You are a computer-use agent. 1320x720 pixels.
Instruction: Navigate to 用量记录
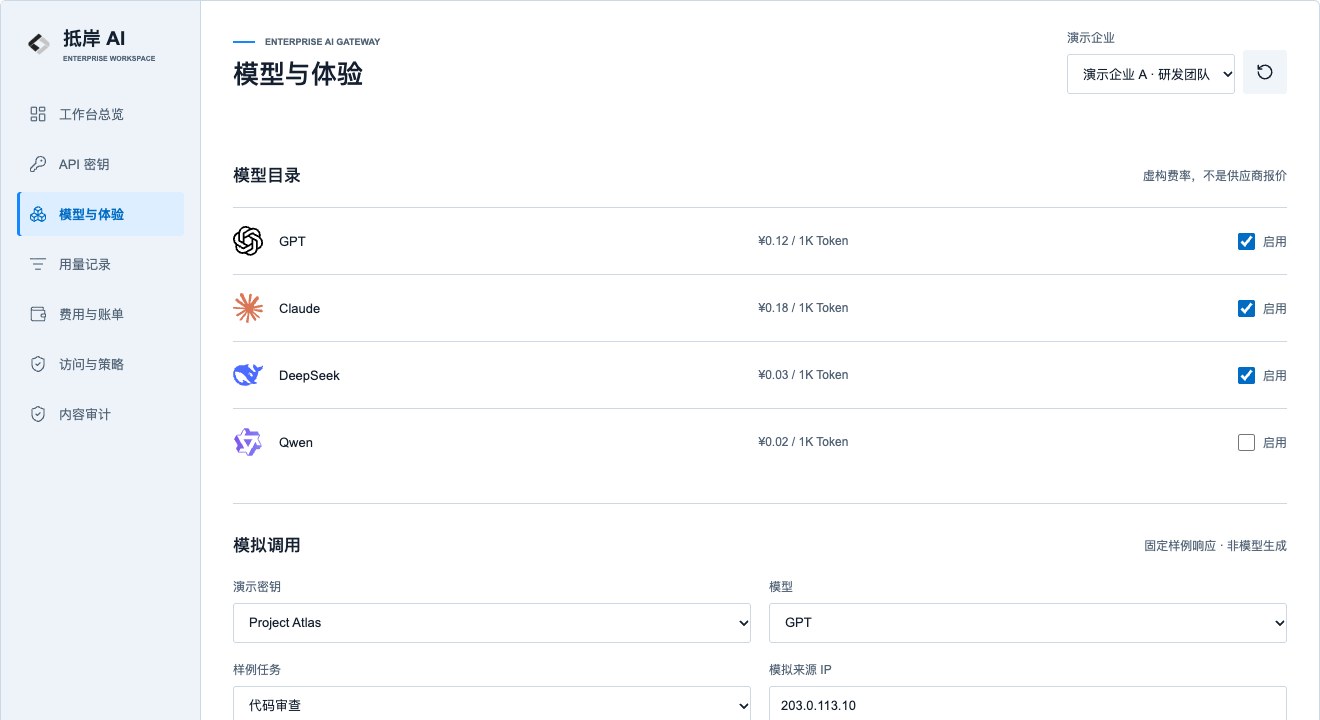coord(100,264)
